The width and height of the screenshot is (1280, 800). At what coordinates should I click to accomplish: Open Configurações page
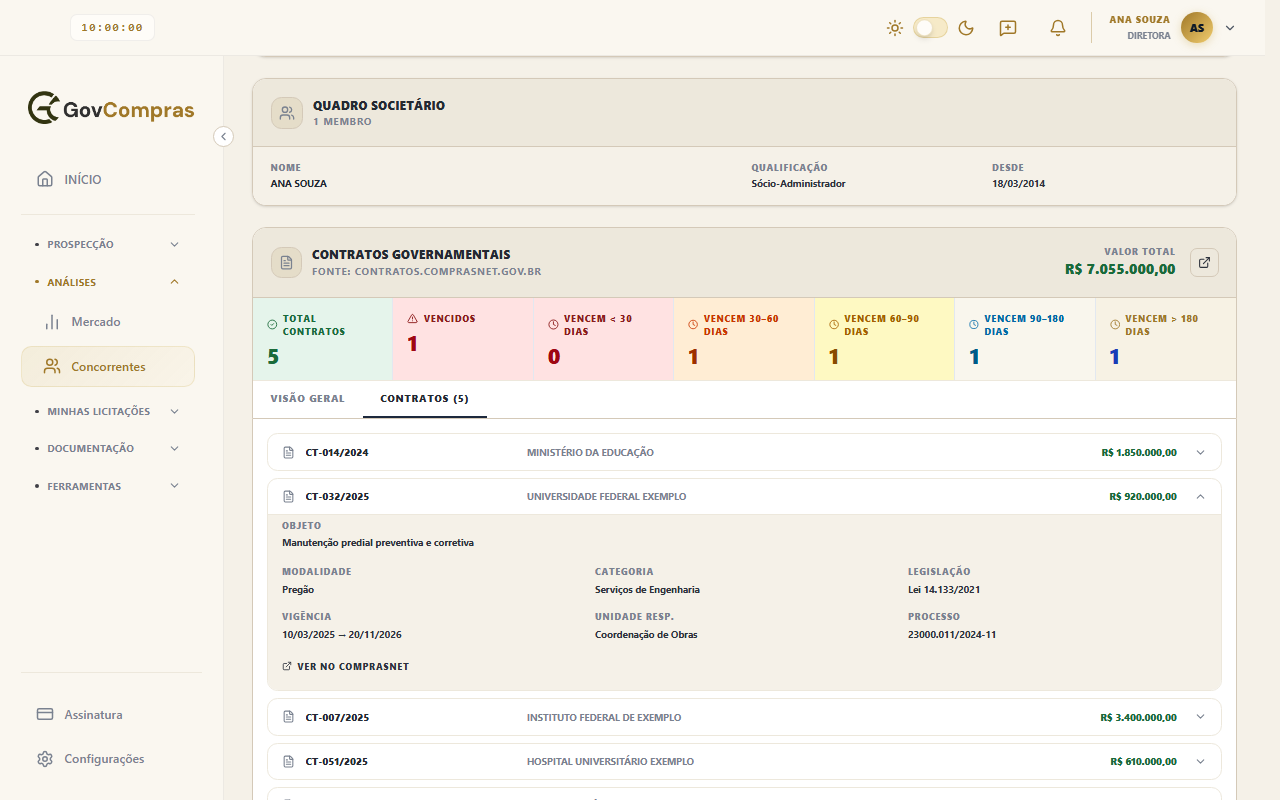pos(108,759)
